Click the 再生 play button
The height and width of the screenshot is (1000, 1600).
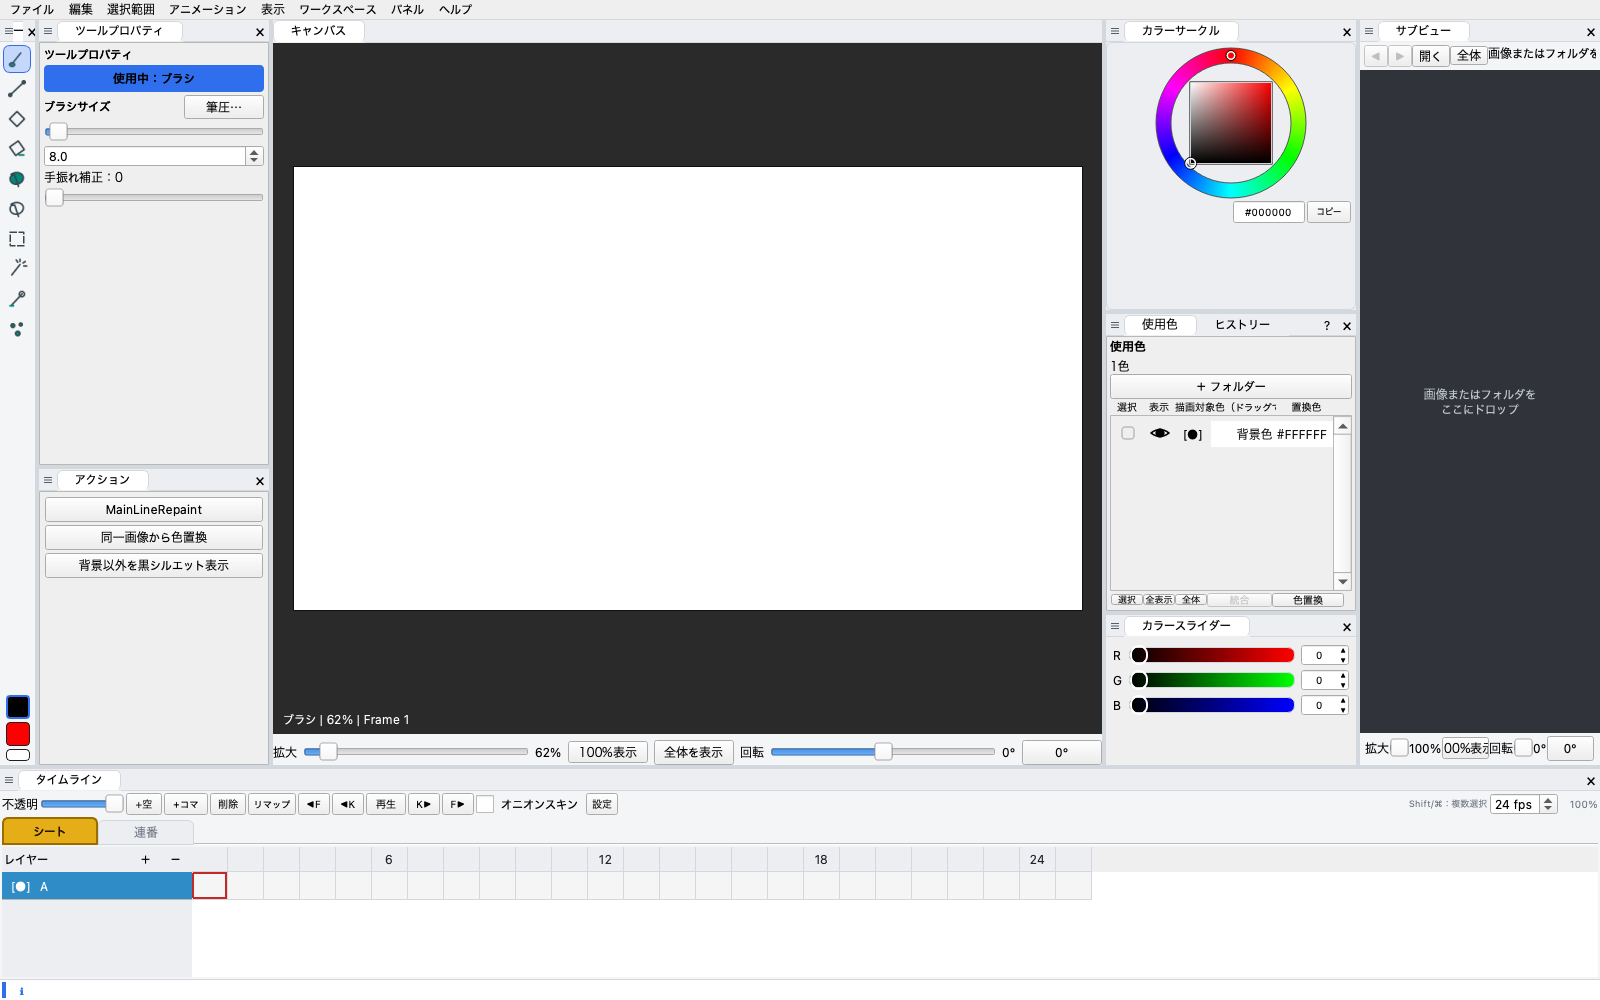(386, 804)
